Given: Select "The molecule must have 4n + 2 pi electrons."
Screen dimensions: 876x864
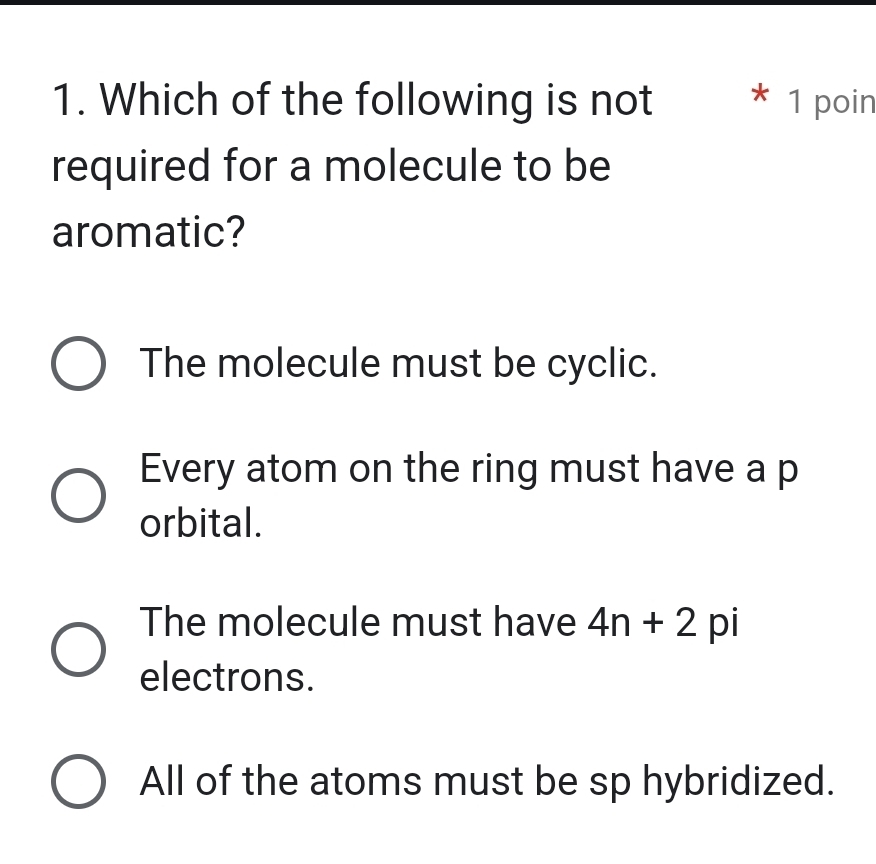Looking at the screenshot, I should (77, 649).
